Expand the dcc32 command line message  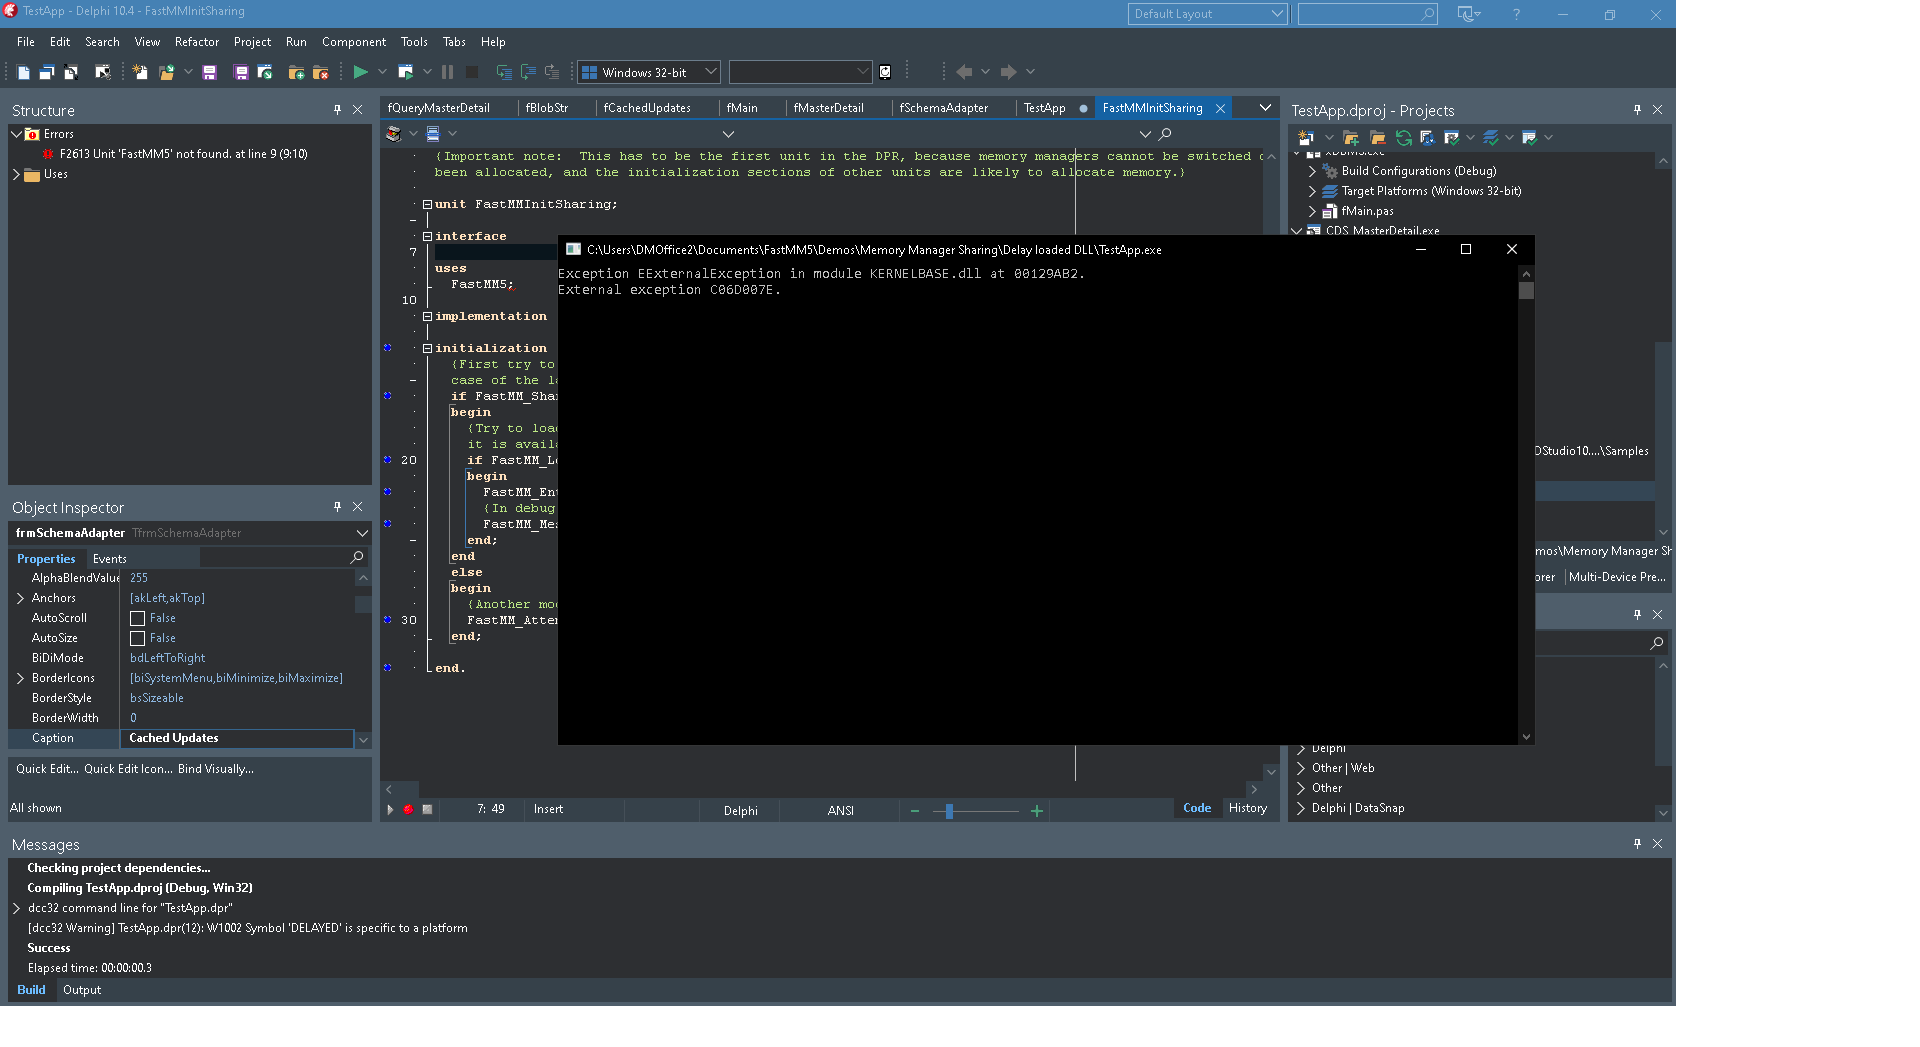[x=16, y=909]
